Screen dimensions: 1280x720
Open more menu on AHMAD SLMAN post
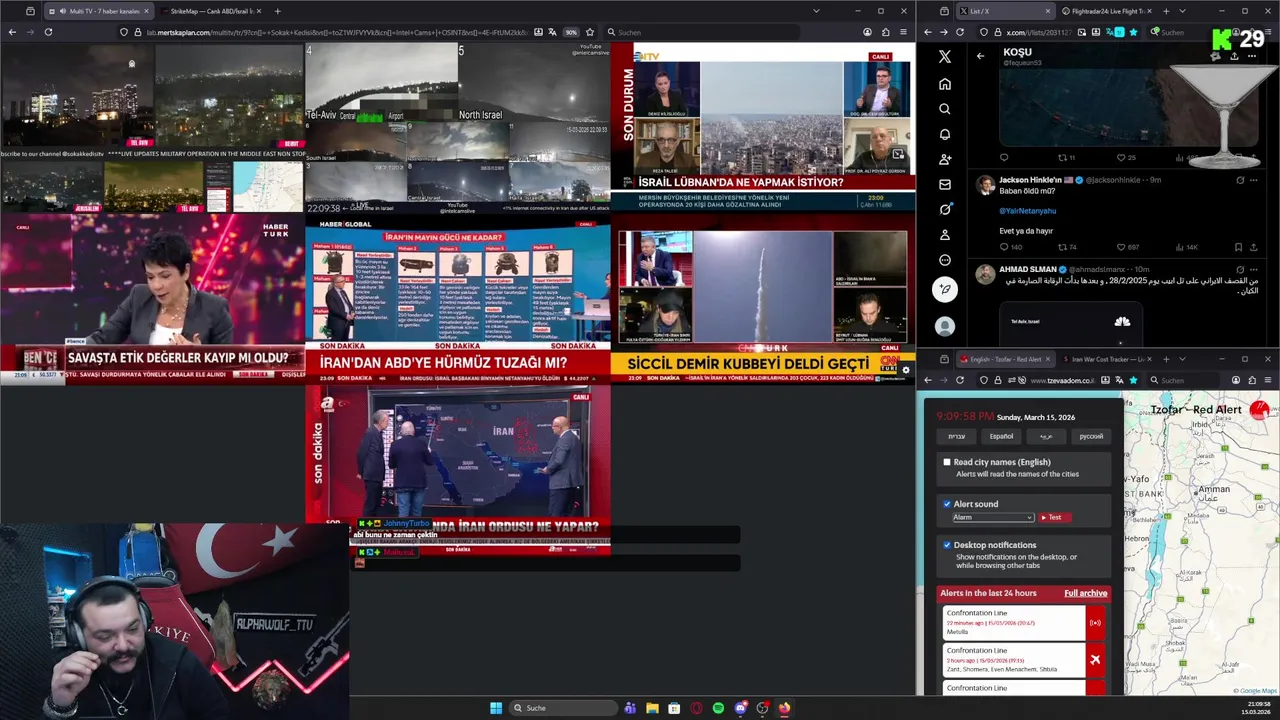tap(1254, 269)
